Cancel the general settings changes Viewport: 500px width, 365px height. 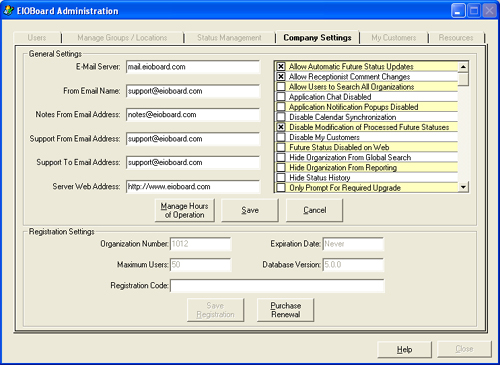point(314,210)
